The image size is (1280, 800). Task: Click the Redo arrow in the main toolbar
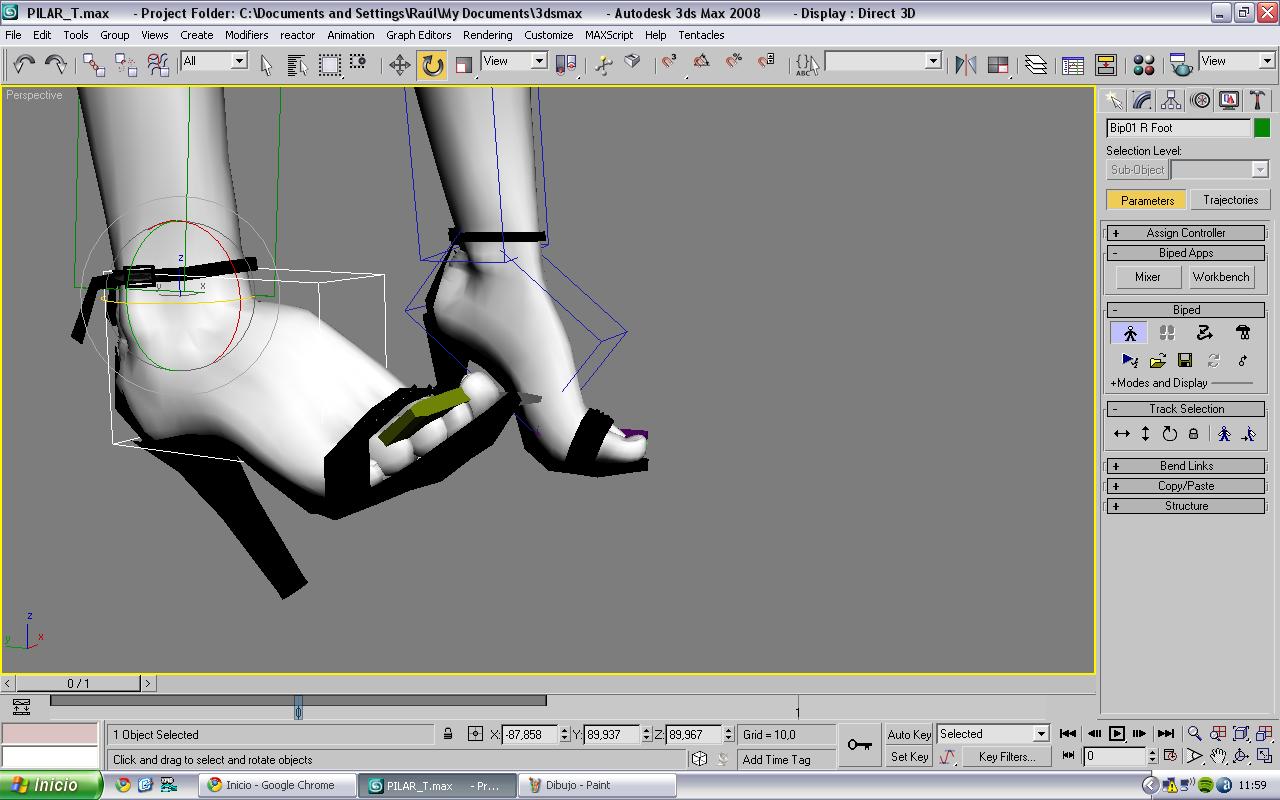pyautogui.click(x=56, y=64)
